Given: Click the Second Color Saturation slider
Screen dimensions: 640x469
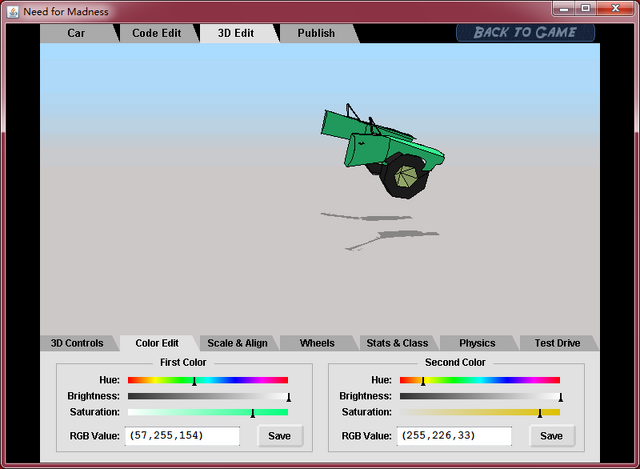Looking at the screenshot, I should [480, 412].
